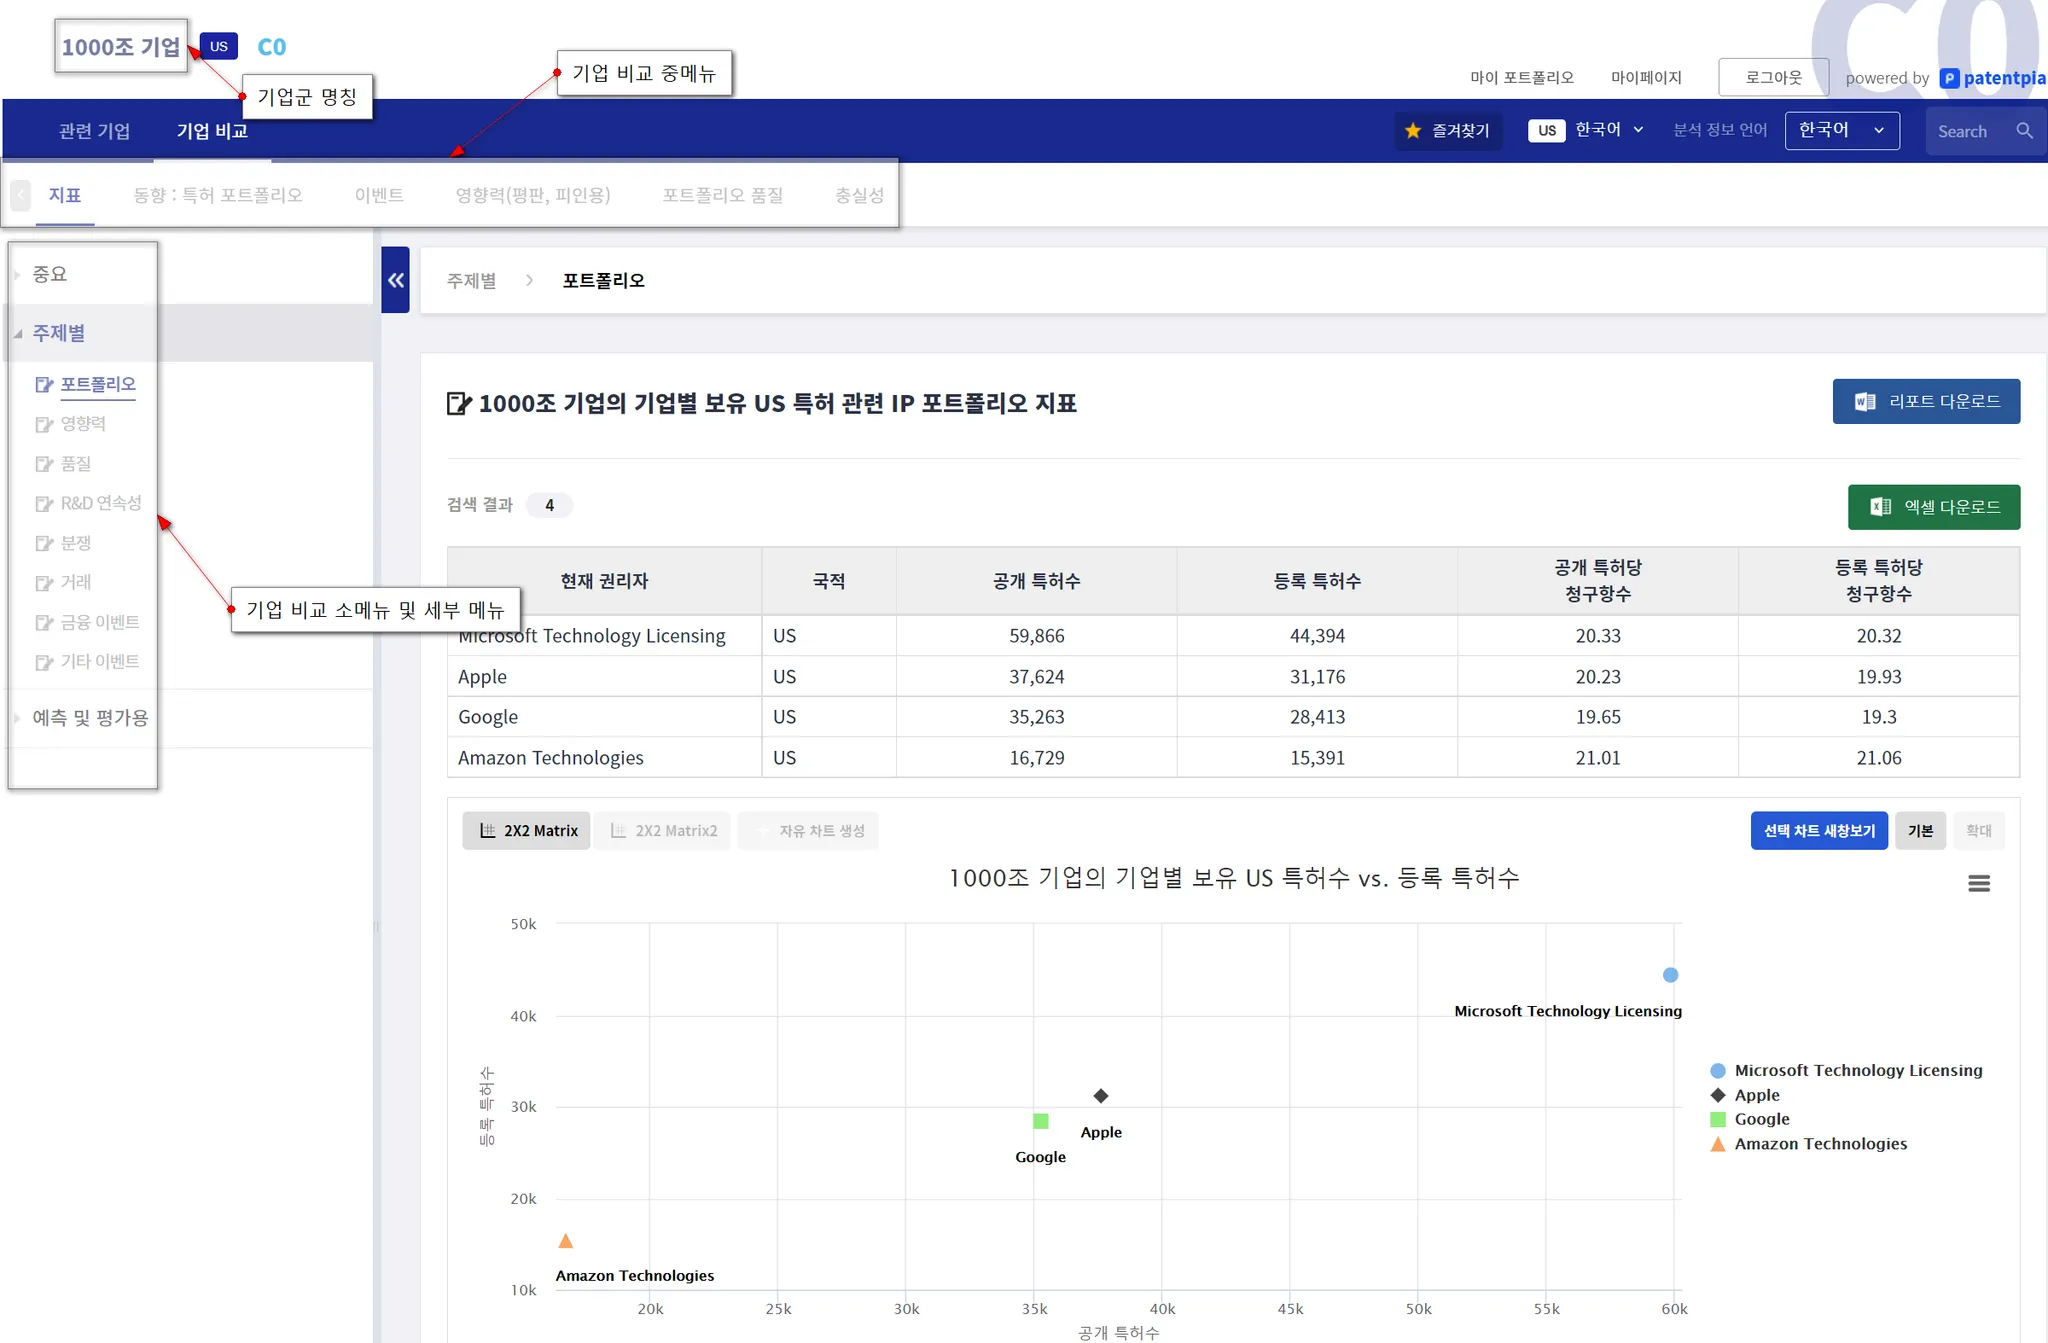Click the Excel icon on excel download
Viewport: 2048px width, 1343px height.
point(1880,507)
